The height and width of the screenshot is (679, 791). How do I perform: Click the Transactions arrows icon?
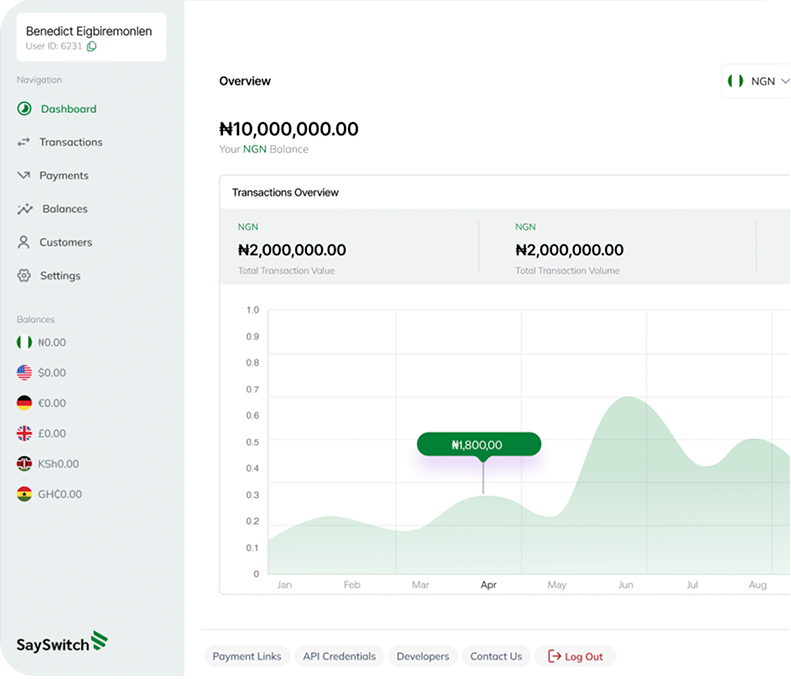click(24, 142)
